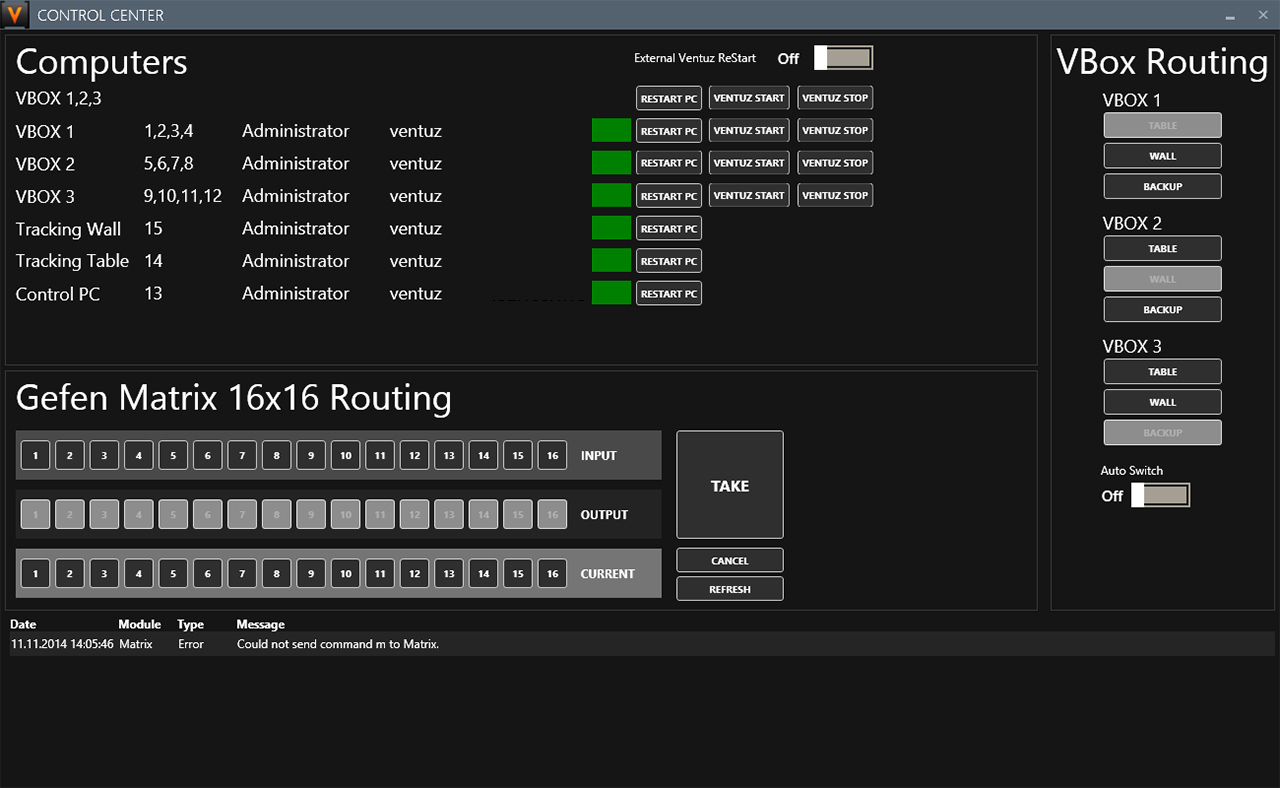Image resolution: width=1280 pixels, height=788 pixels.
Task: Route VBOX 1 to WALL
Action: click(1163, 156)
